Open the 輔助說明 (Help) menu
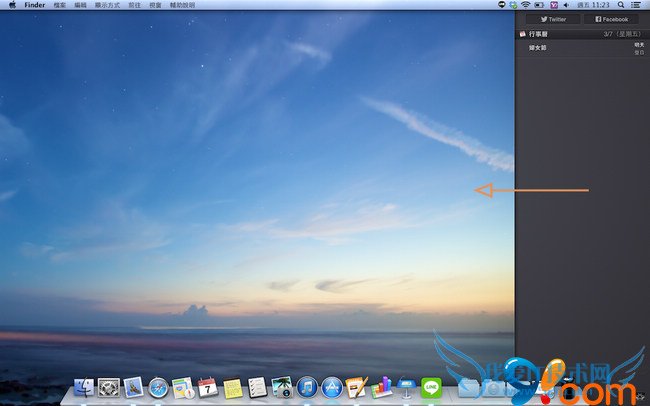The height and width of the screenshot is (406, 650). click(x=181, y=5)
